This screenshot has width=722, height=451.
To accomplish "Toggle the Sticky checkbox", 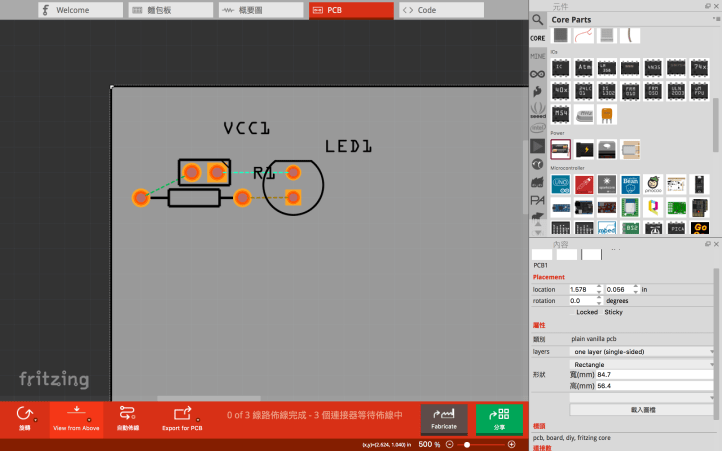I will click(601, 312).
